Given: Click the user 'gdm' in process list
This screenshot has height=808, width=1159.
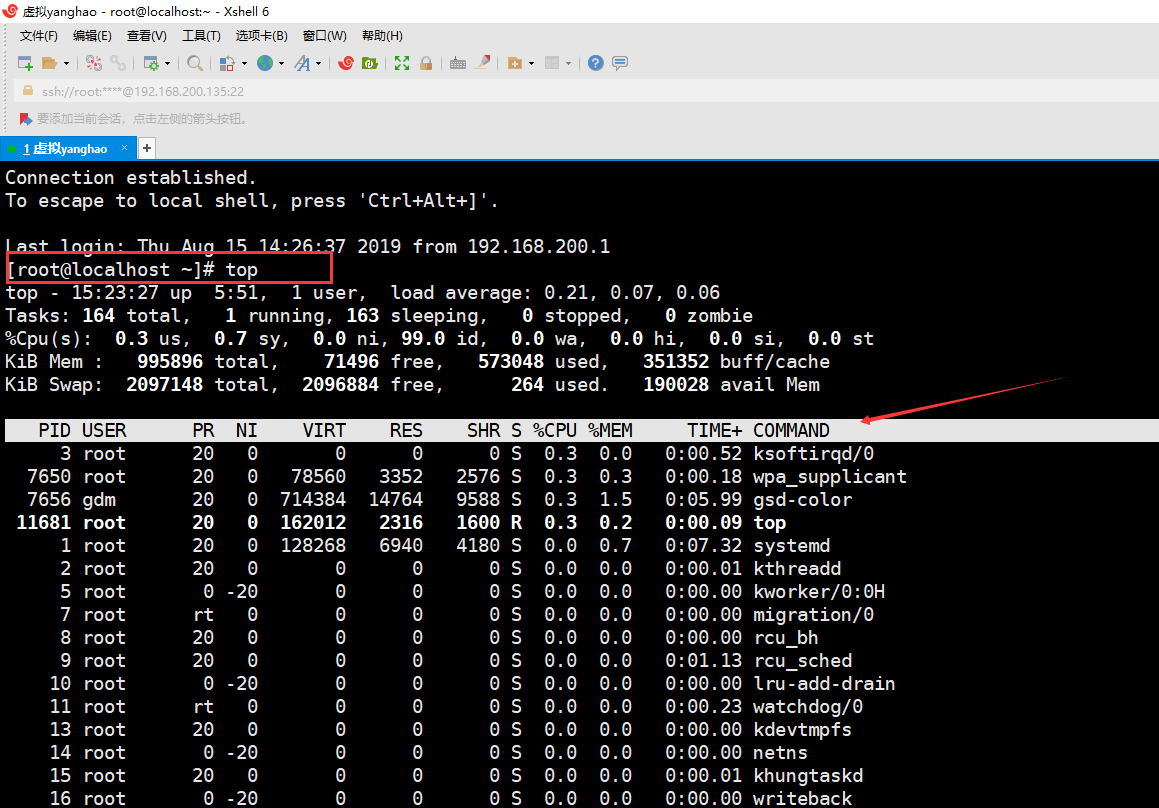Looking at the screenshot, I should click(x=99, y=500).
